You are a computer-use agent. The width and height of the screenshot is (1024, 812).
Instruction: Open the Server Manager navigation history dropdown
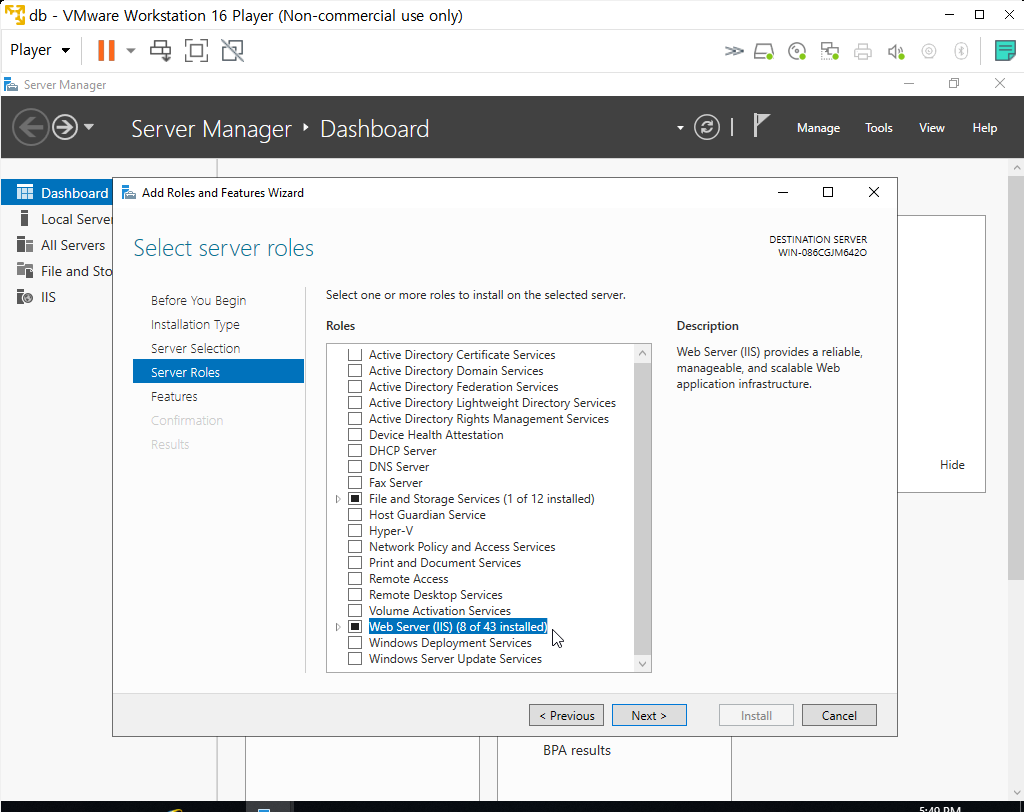coord(89,127)
